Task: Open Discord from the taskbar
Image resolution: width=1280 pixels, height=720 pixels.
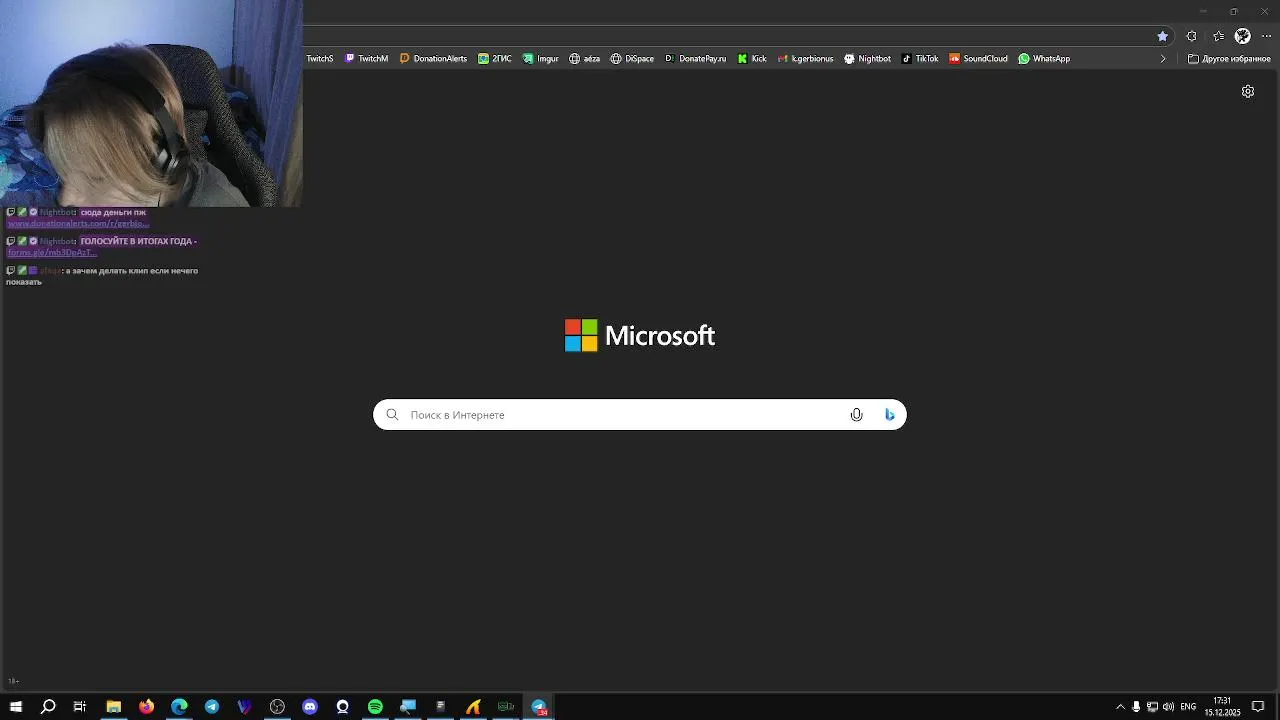Action: point(310,707)
